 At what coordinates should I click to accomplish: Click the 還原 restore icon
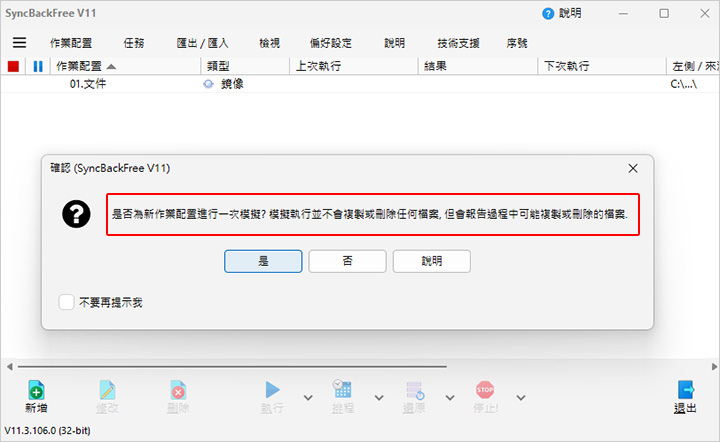pos(415,390)
